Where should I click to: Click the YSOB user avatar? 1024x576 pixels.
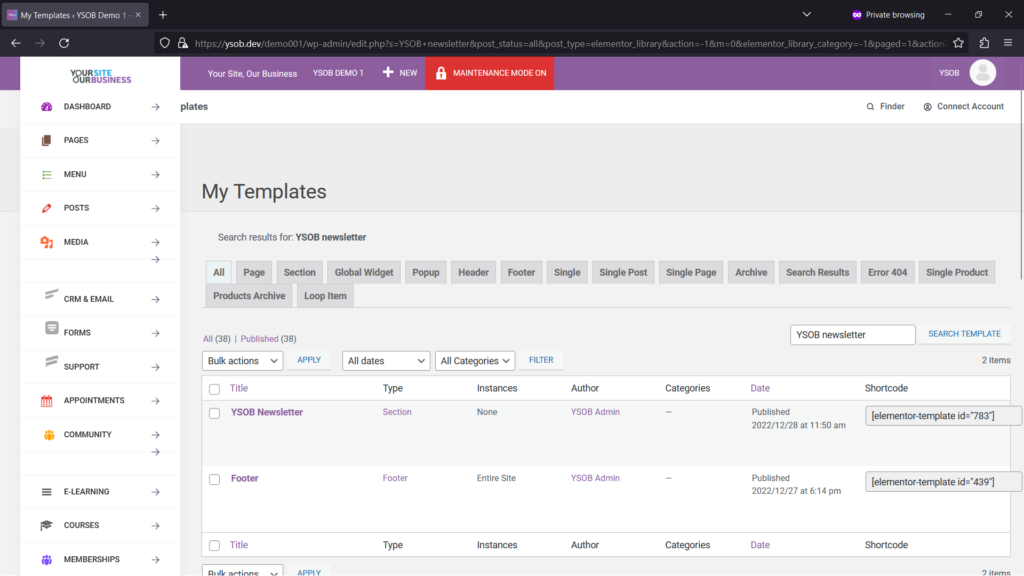tap(982, 72)
